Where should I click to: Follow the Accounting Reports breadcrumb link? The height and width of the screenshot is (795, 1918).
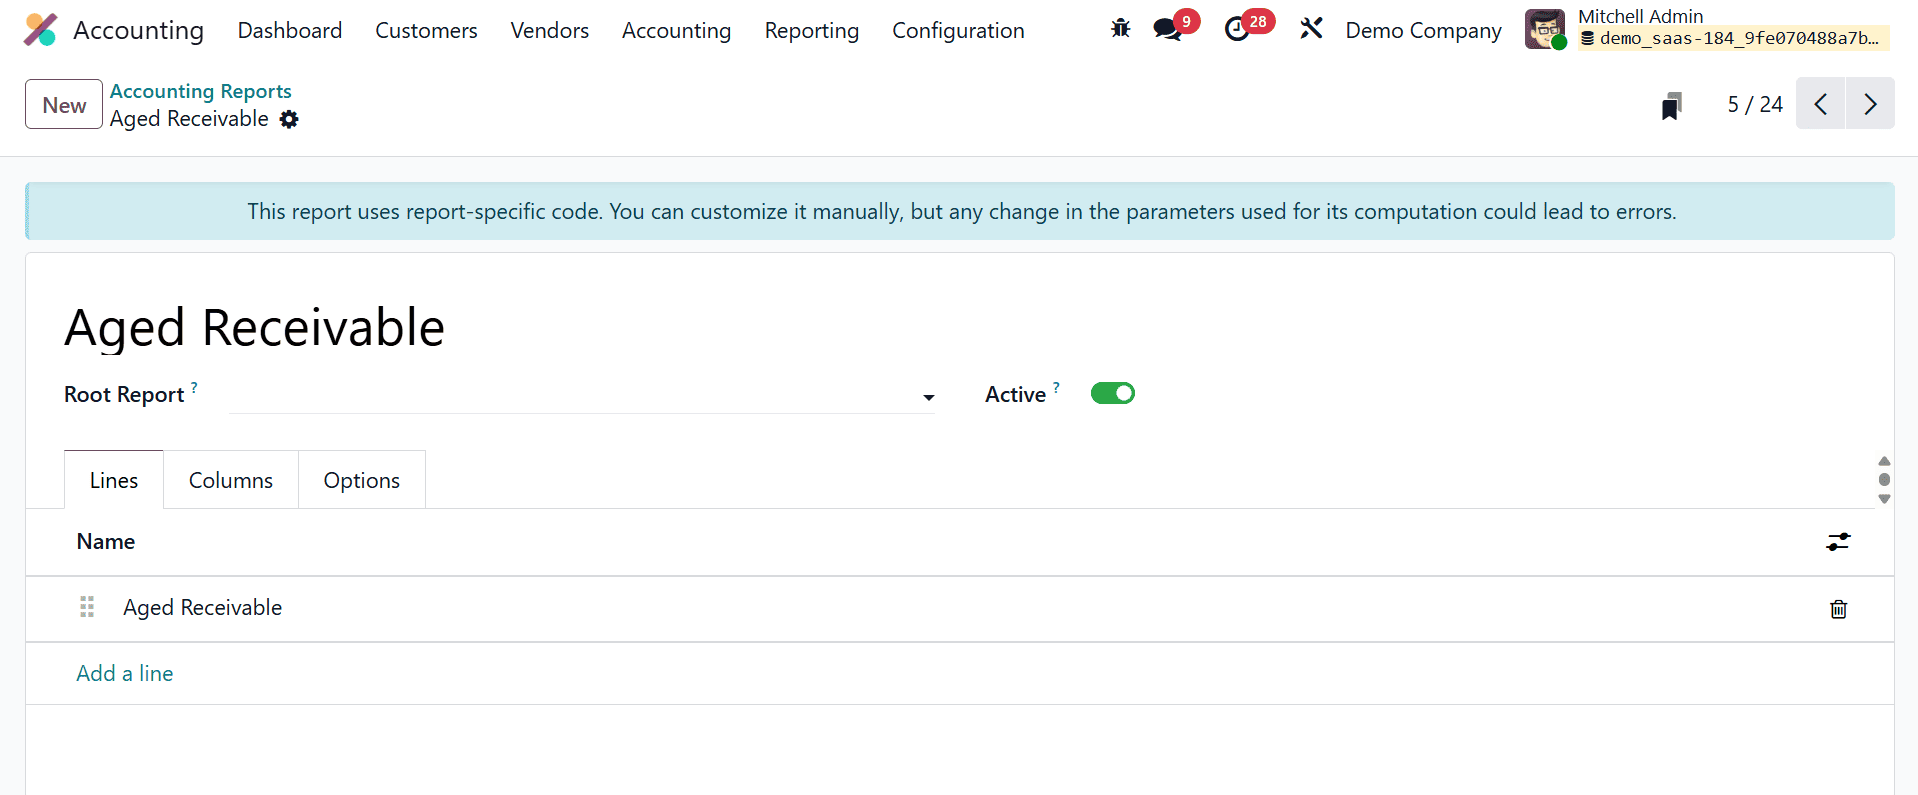200,91
